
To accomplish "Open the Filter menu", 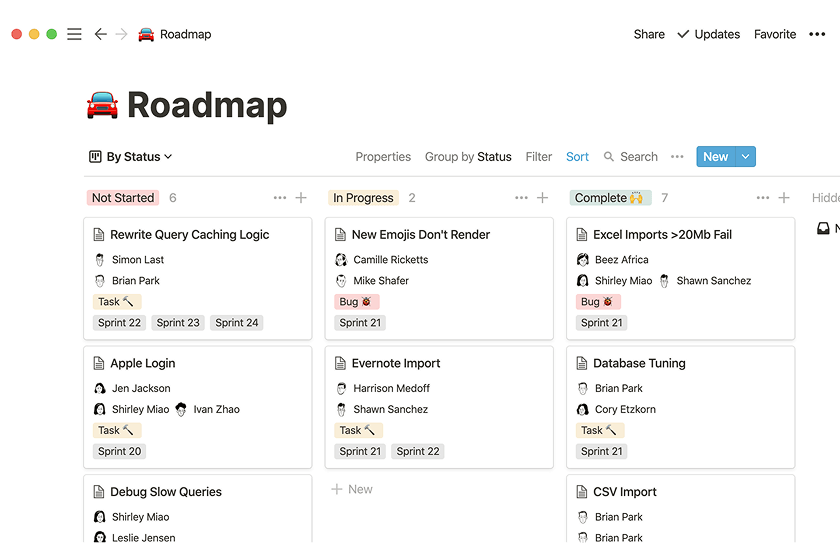I will pos(539,157).
